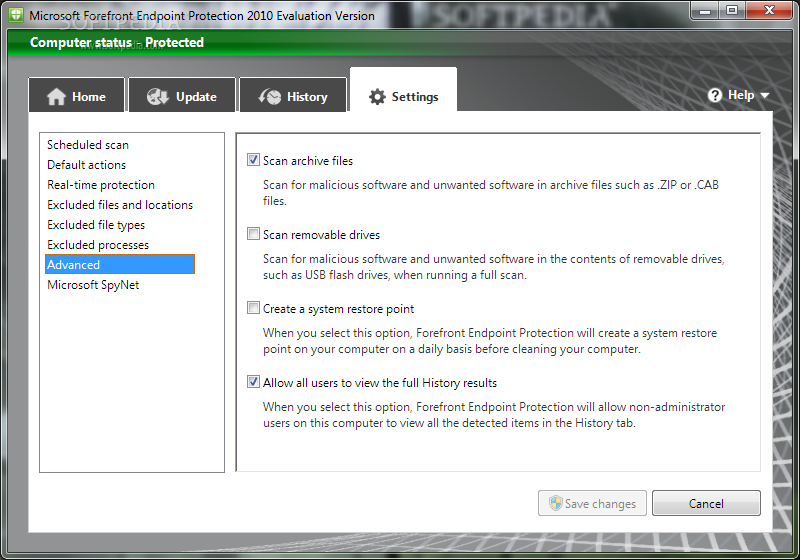
Task: Click the History tab clock icon
Action: coord(269,96)
